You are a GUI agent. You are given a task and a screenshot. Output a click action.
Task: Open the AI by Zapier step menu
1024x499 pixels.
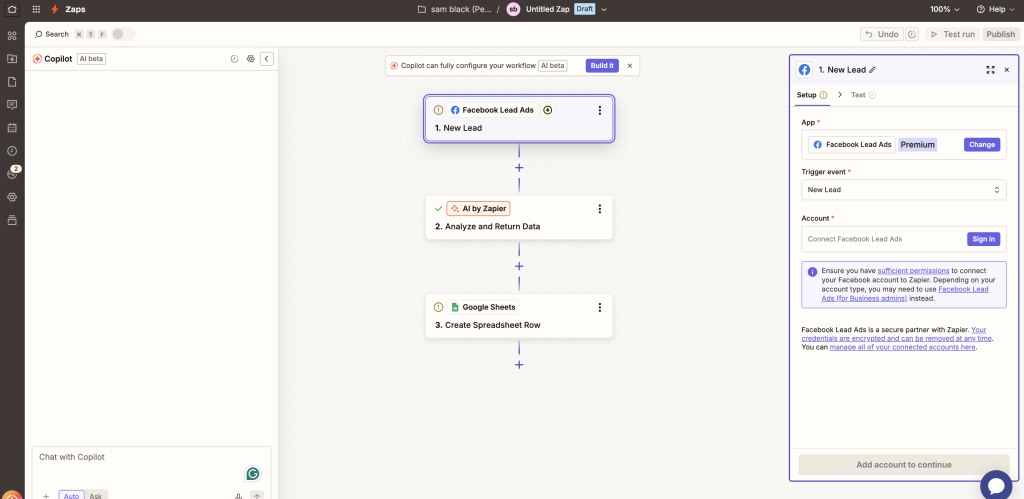click(x=600, y=209)
